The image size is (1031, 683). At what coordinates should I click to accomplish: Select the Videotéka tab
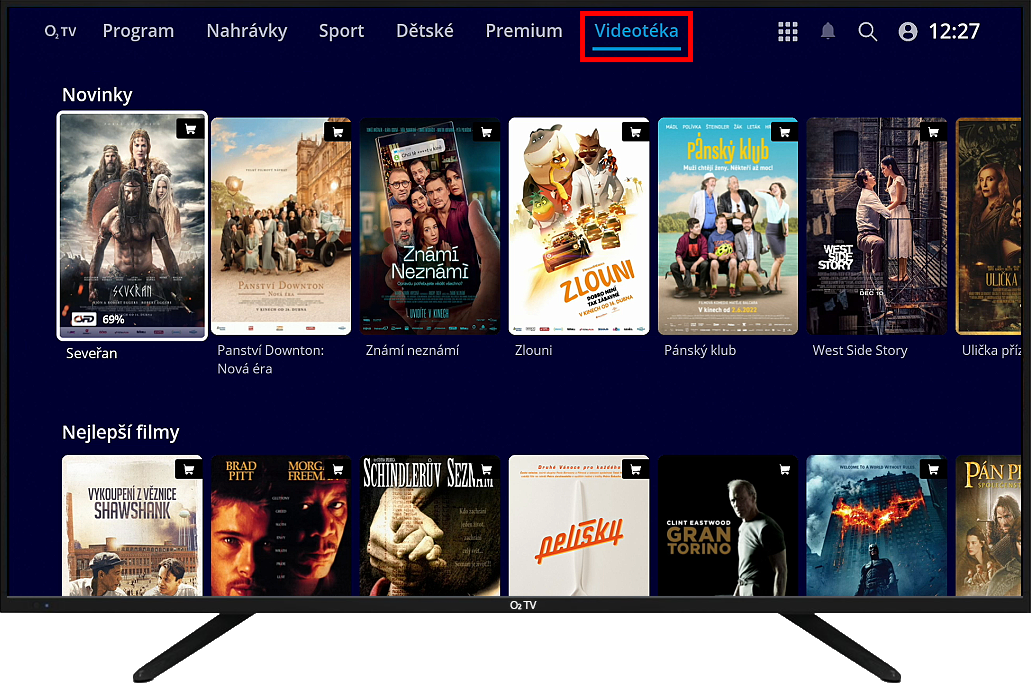click(636, 31)
